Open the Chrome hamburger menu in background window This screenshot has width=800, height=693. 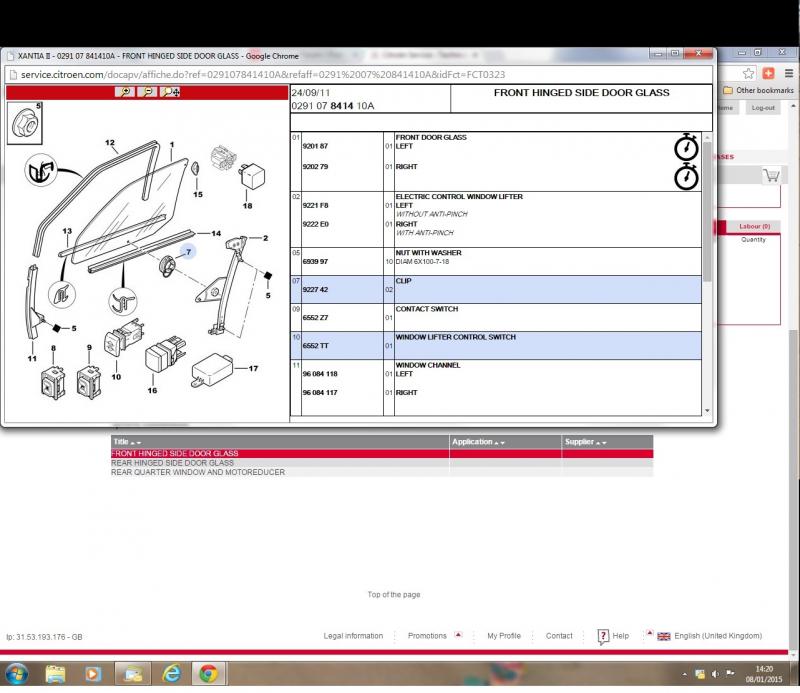point(789,73)
